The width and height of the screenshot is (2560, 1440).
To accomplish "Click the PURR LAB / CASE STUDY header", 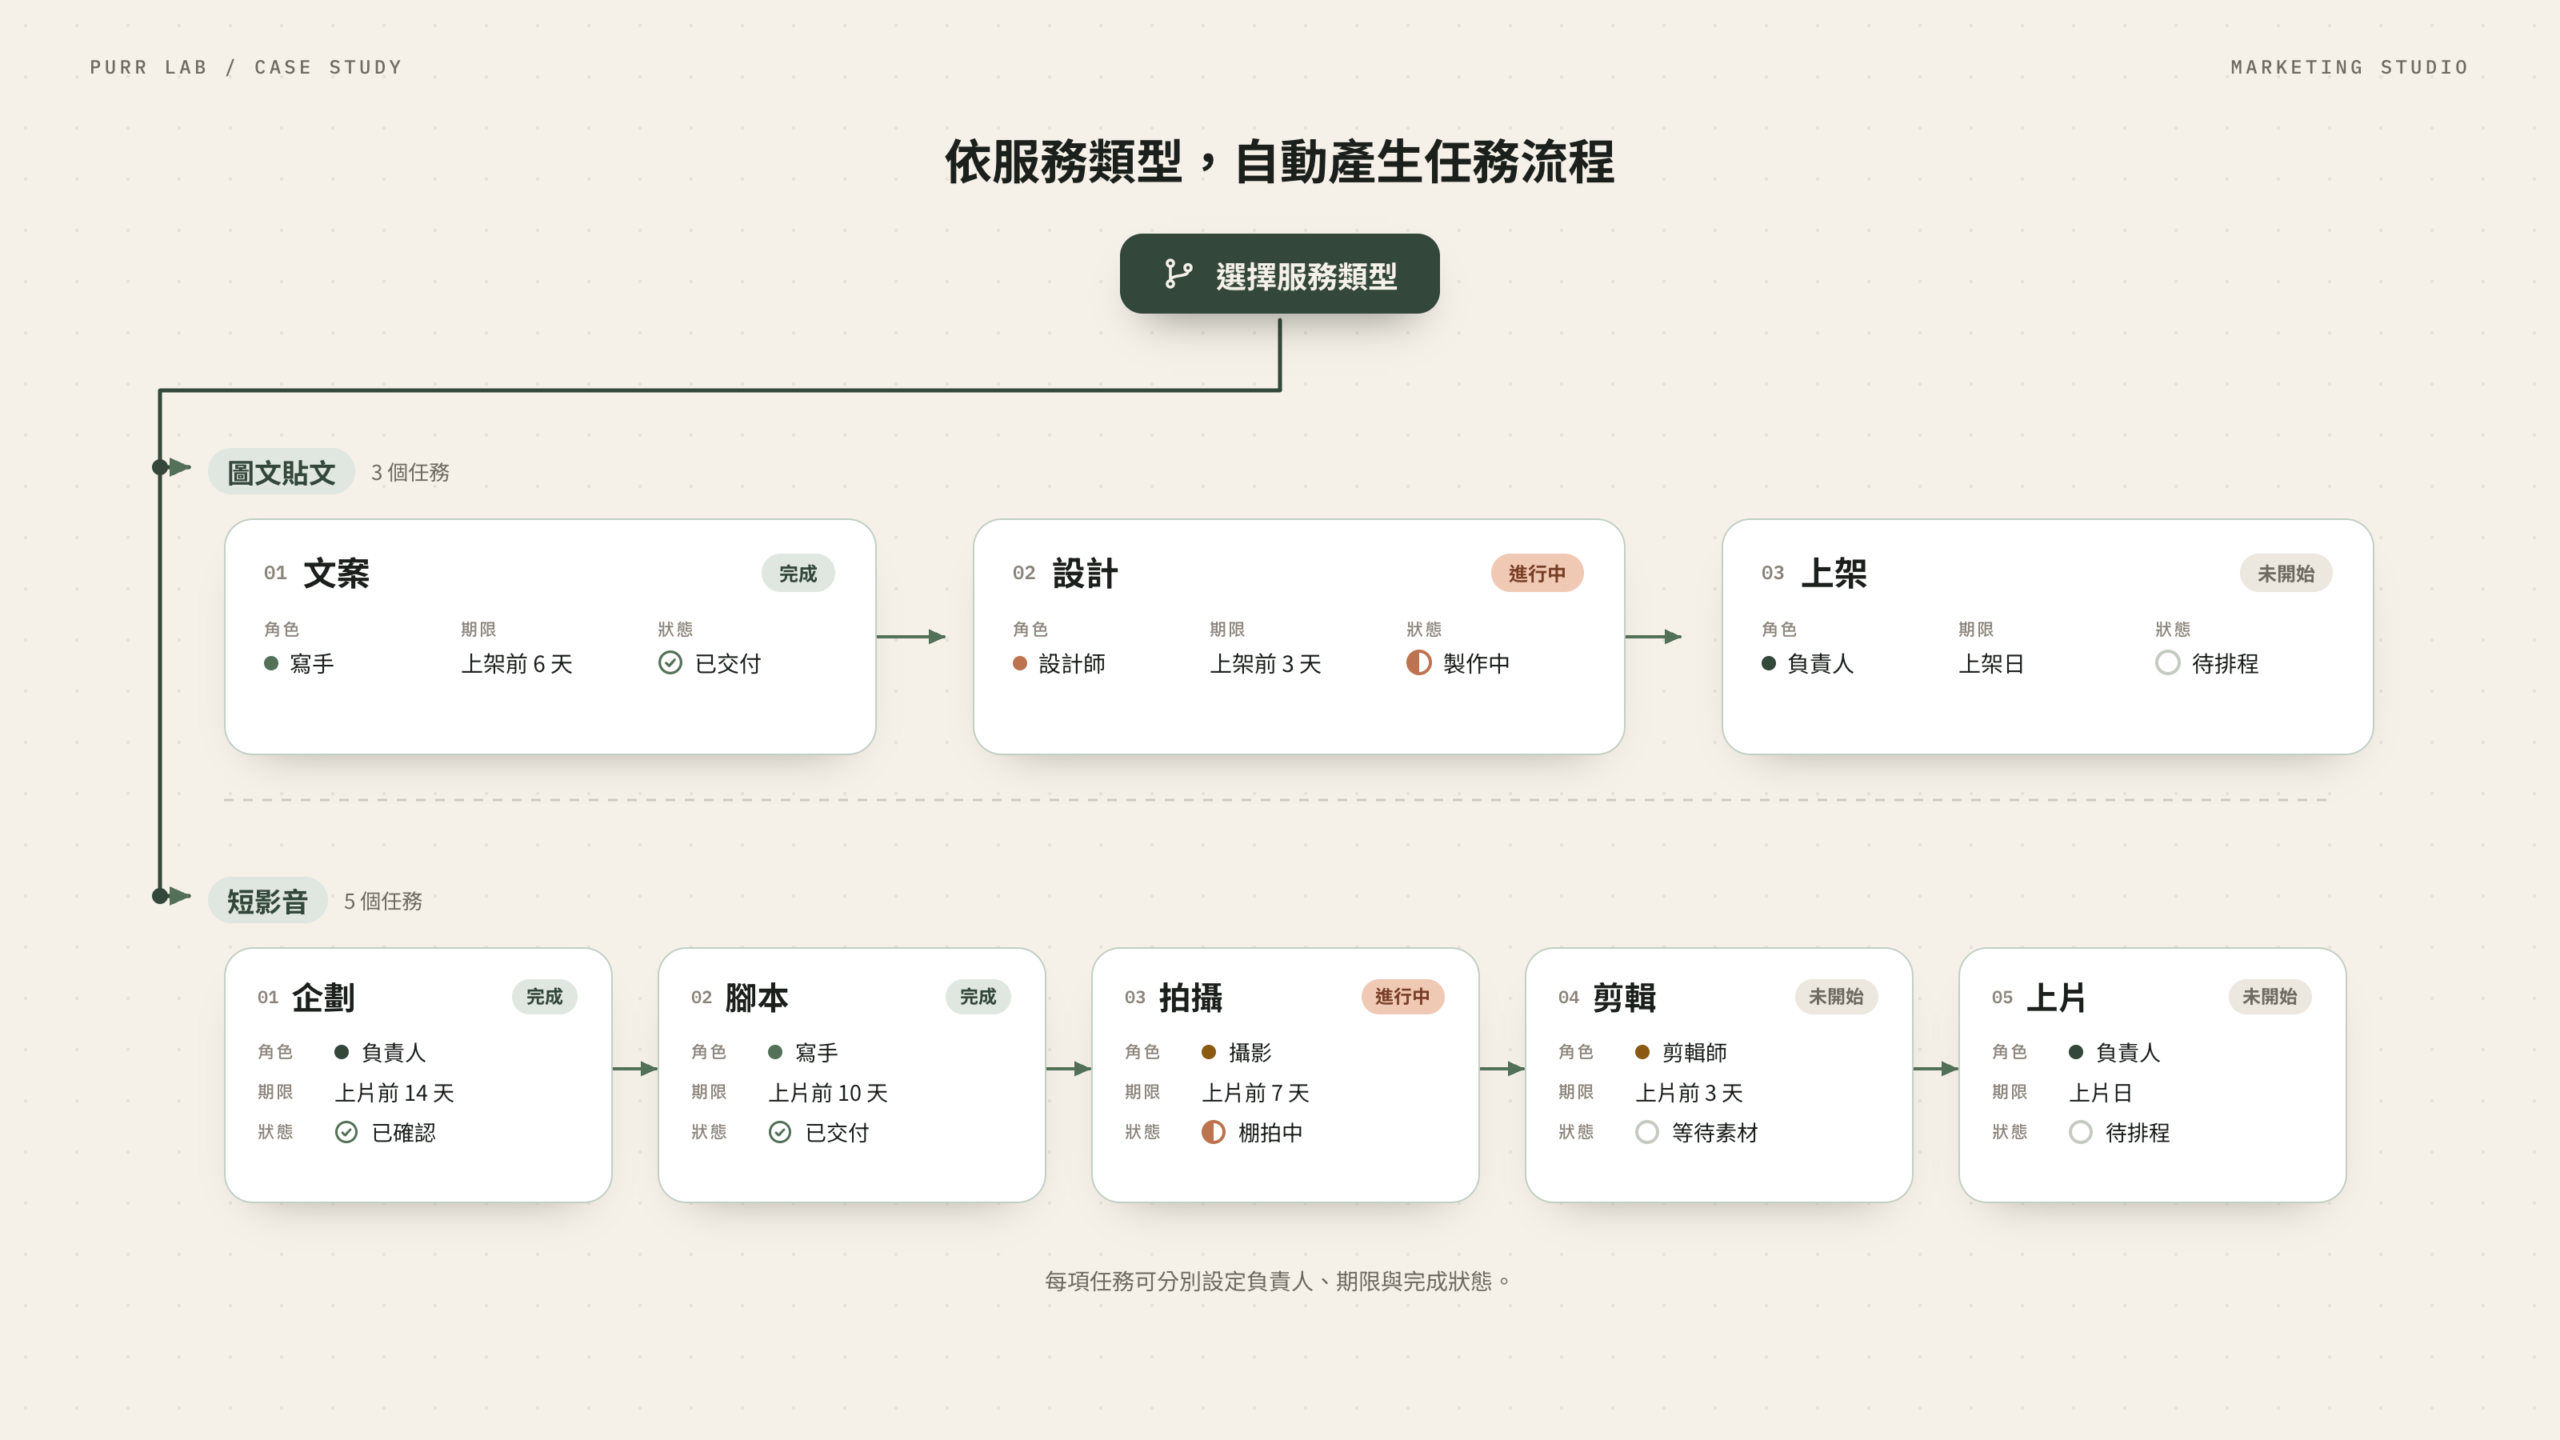I will 246,67.
